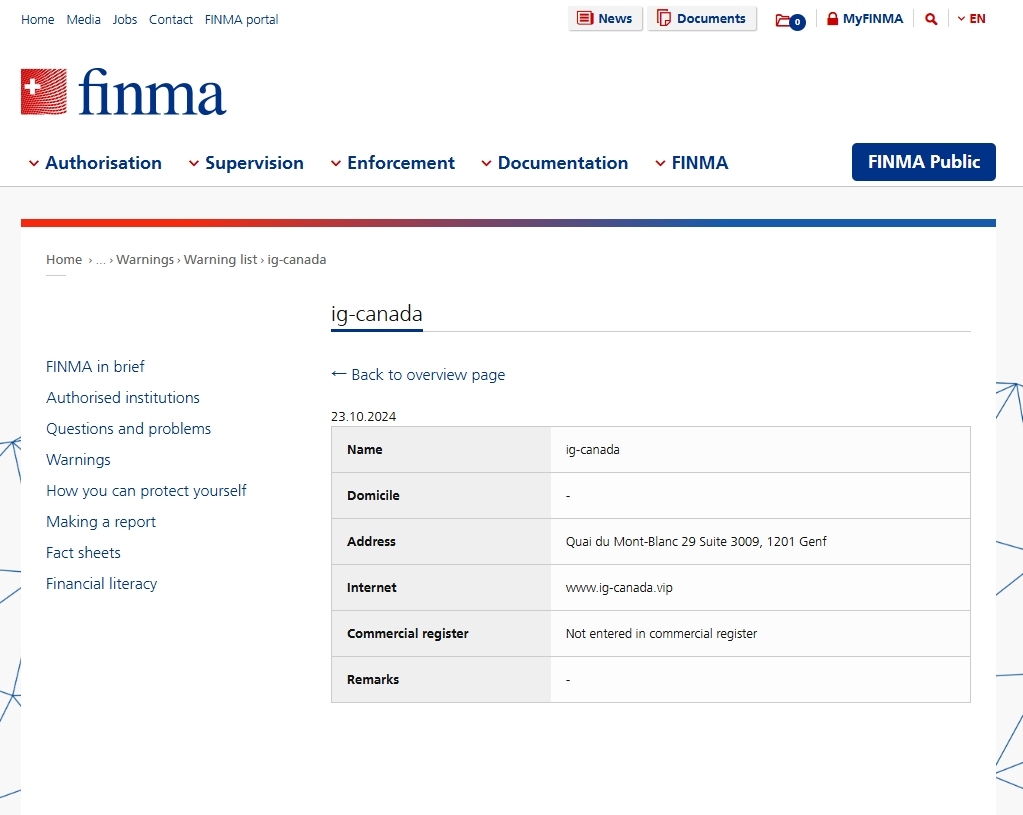1023x815 pixels.
Task: Click the FINMA logo
Action: pyautogui.click(x=123, y=92)
